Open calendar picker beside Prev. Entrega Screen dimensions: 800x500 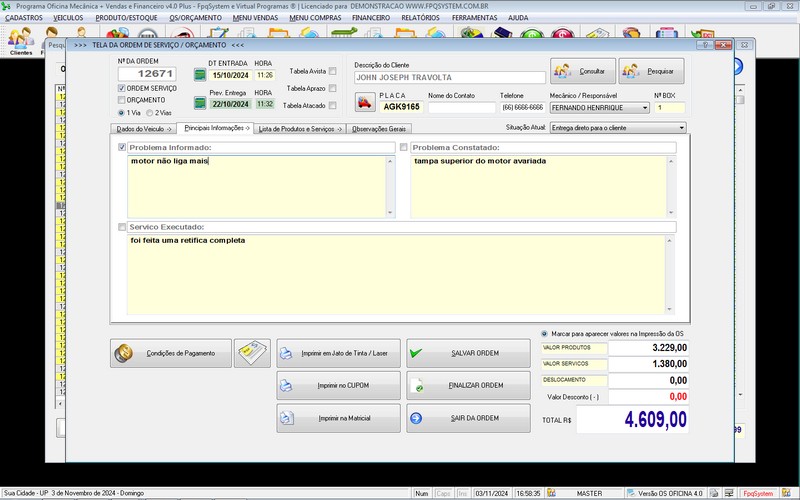200,103
